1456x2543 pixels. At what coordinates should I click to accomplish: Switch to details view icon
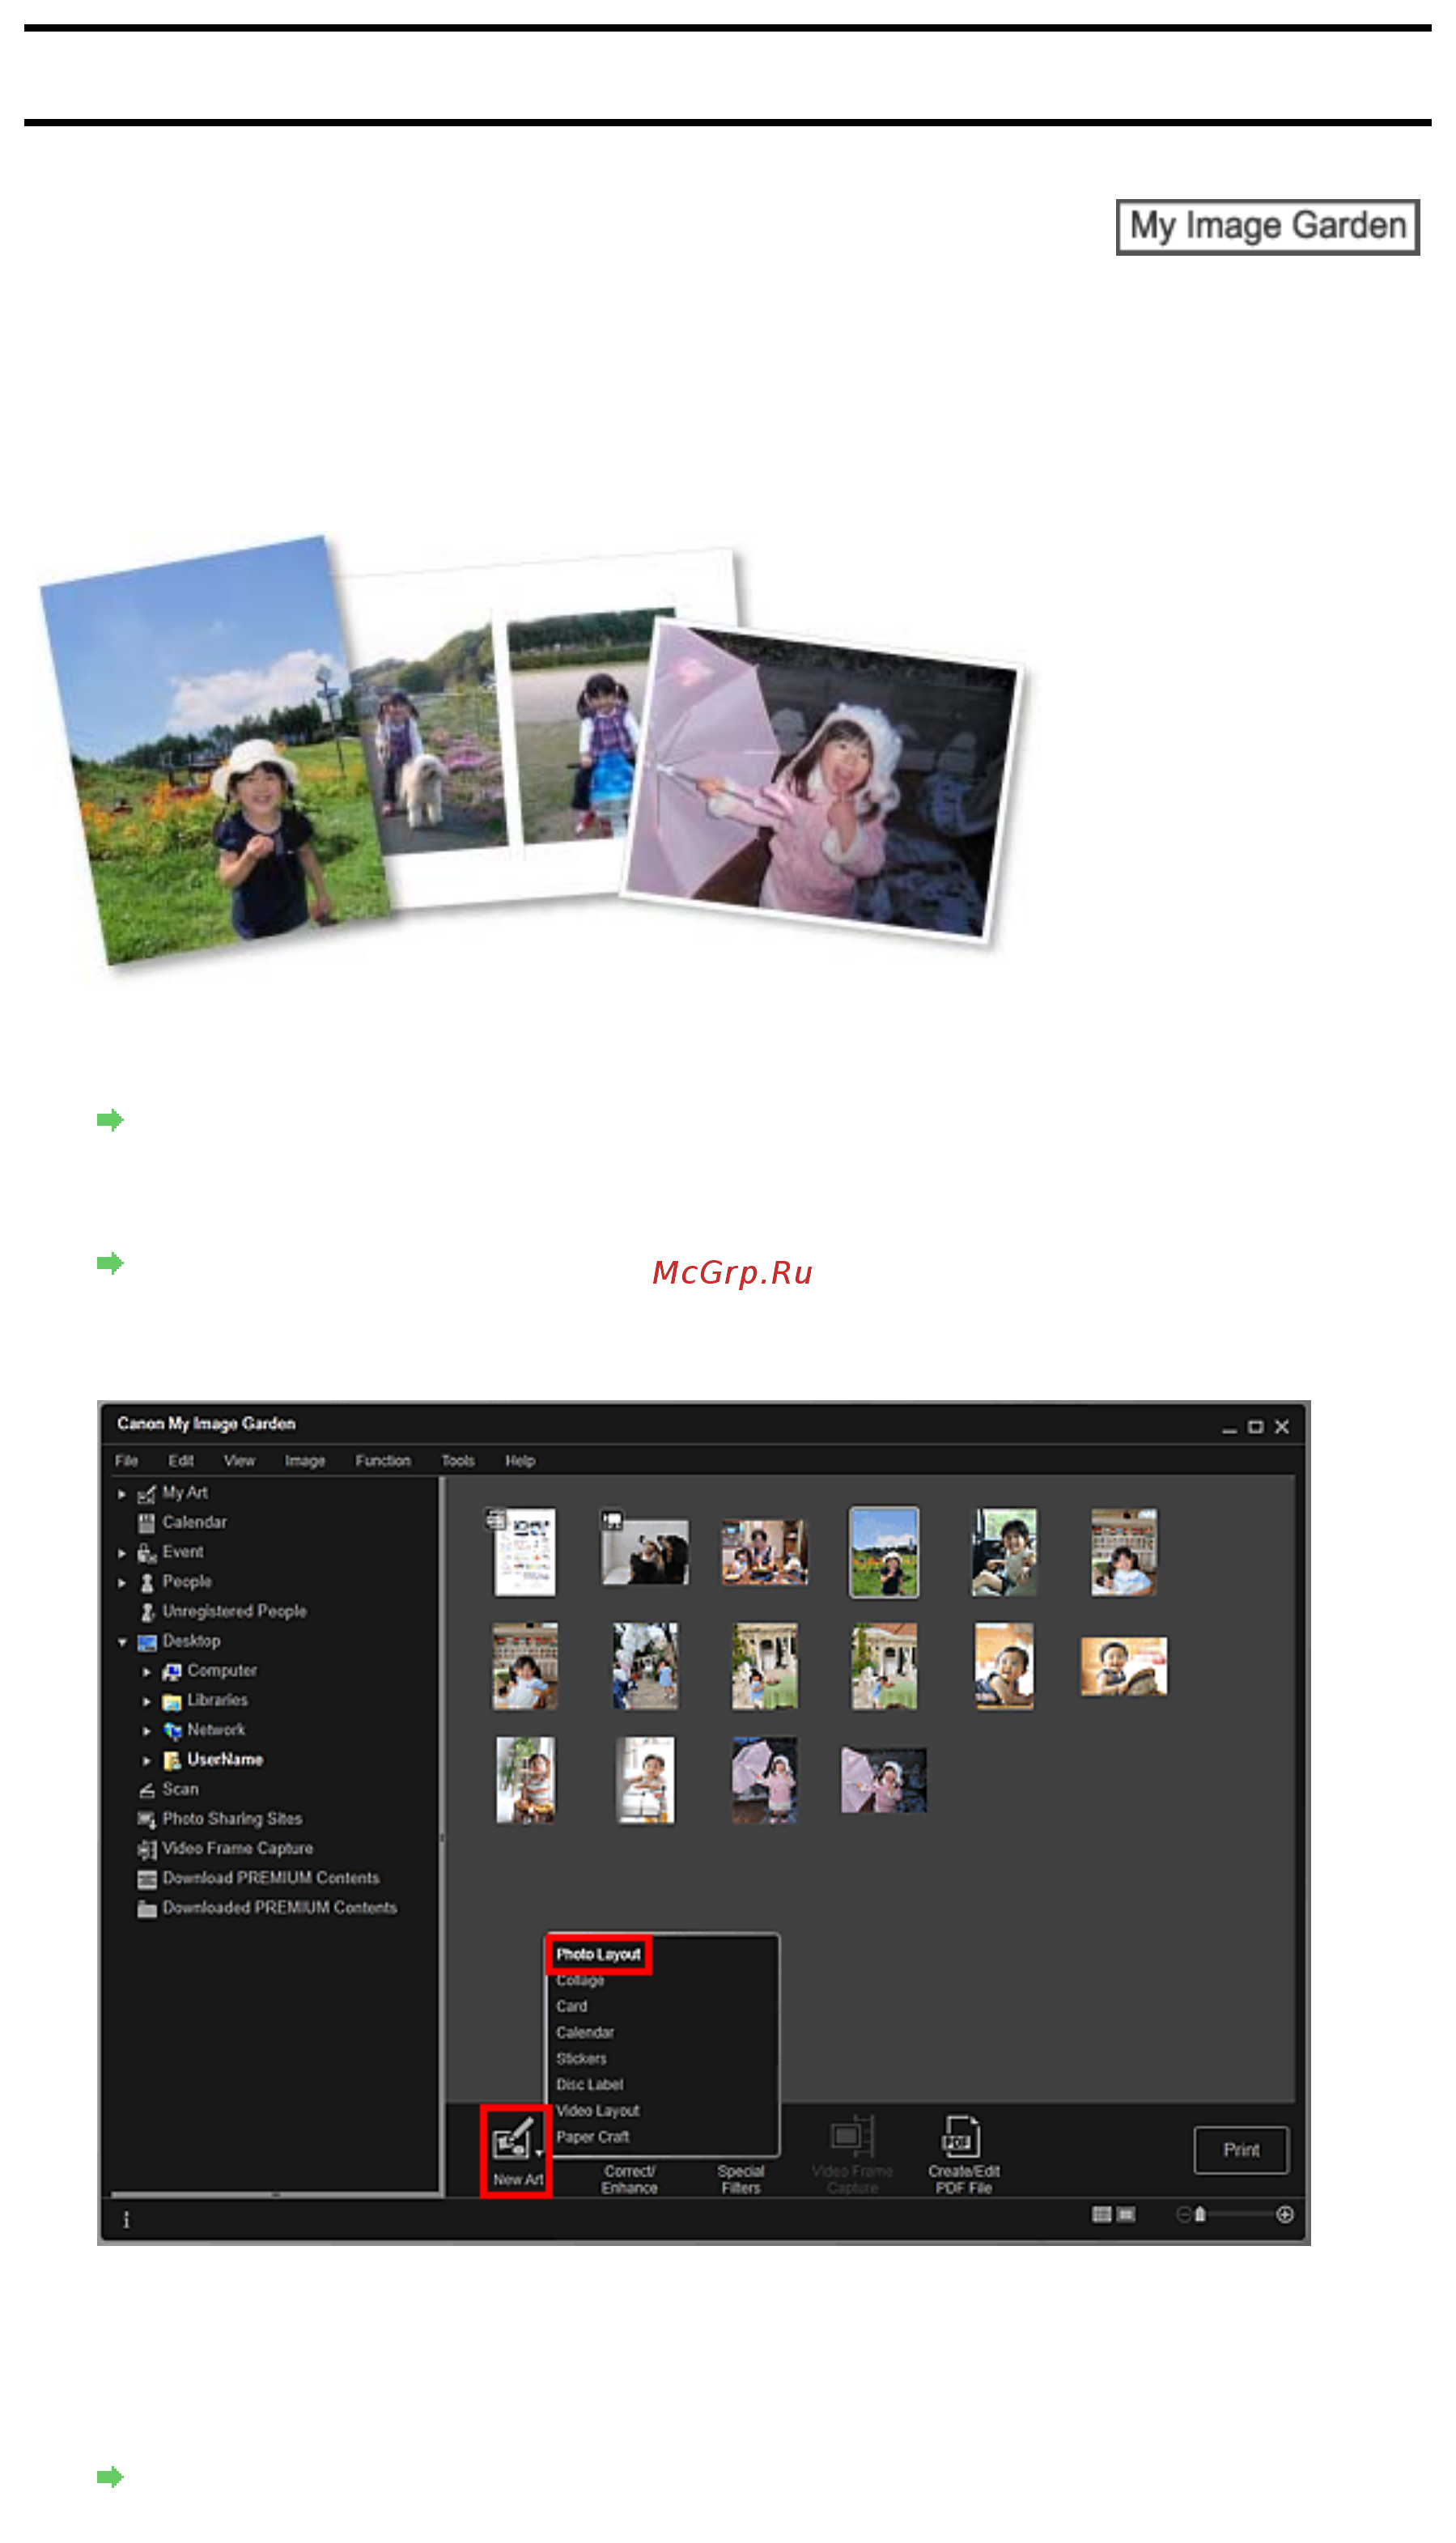pos(1126,2215)
